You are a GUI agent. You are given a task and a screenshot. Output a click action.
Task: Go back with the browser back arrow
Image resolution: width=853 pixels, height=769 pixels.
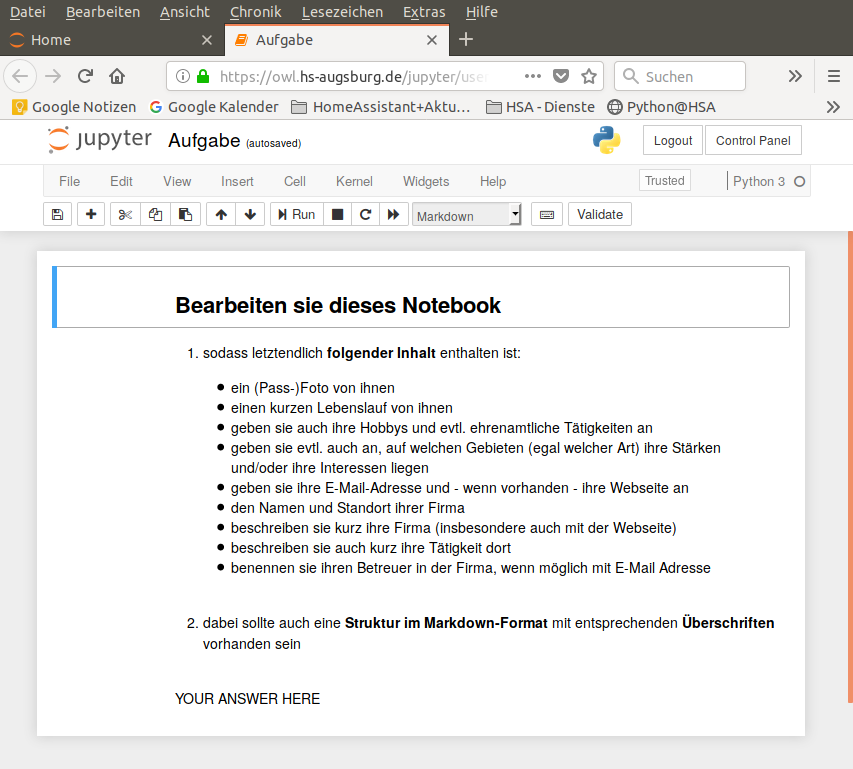20,76
